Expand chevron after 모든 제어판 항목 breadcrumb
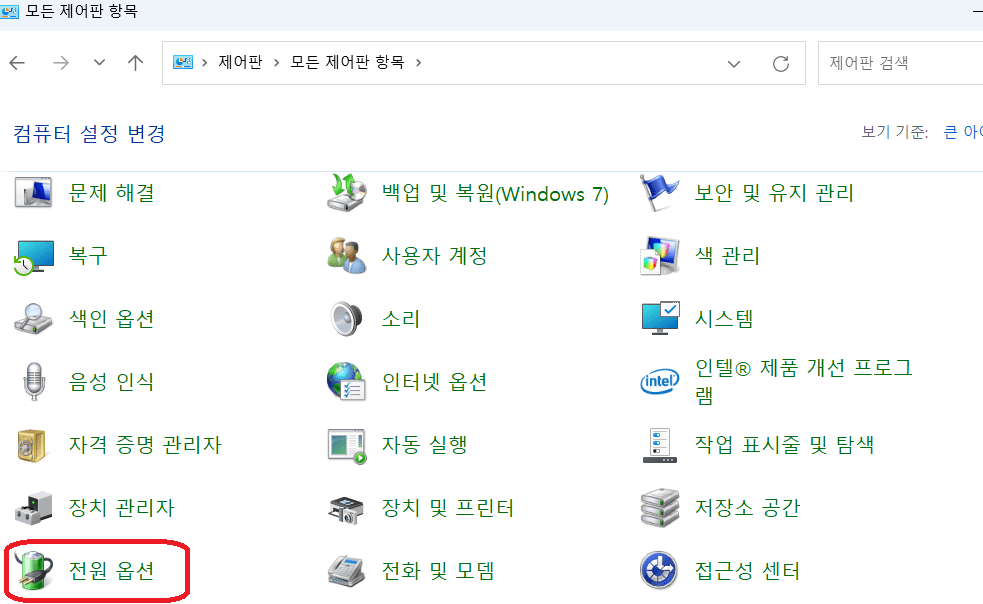 [419, 63]
